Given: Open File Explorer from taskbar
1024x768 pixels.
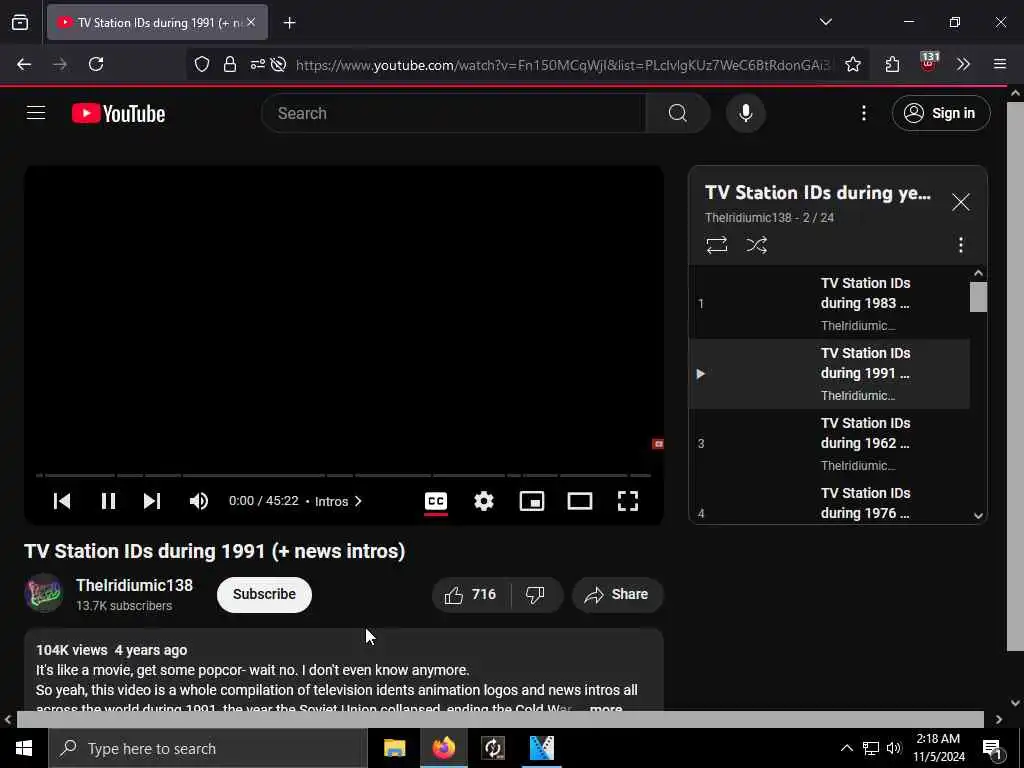Looking at the screenshot, I should pyautogui.click(x=394, y=748).
